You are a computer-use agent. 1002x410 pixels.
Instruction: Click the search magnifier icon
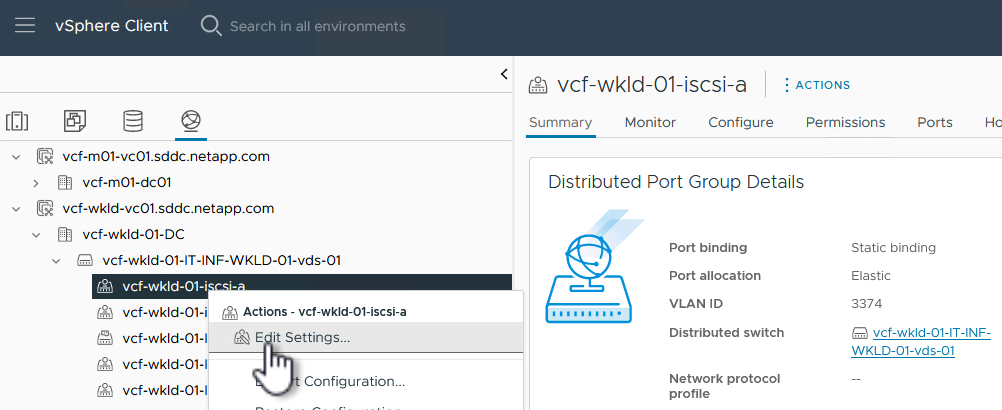pos(211,26)
